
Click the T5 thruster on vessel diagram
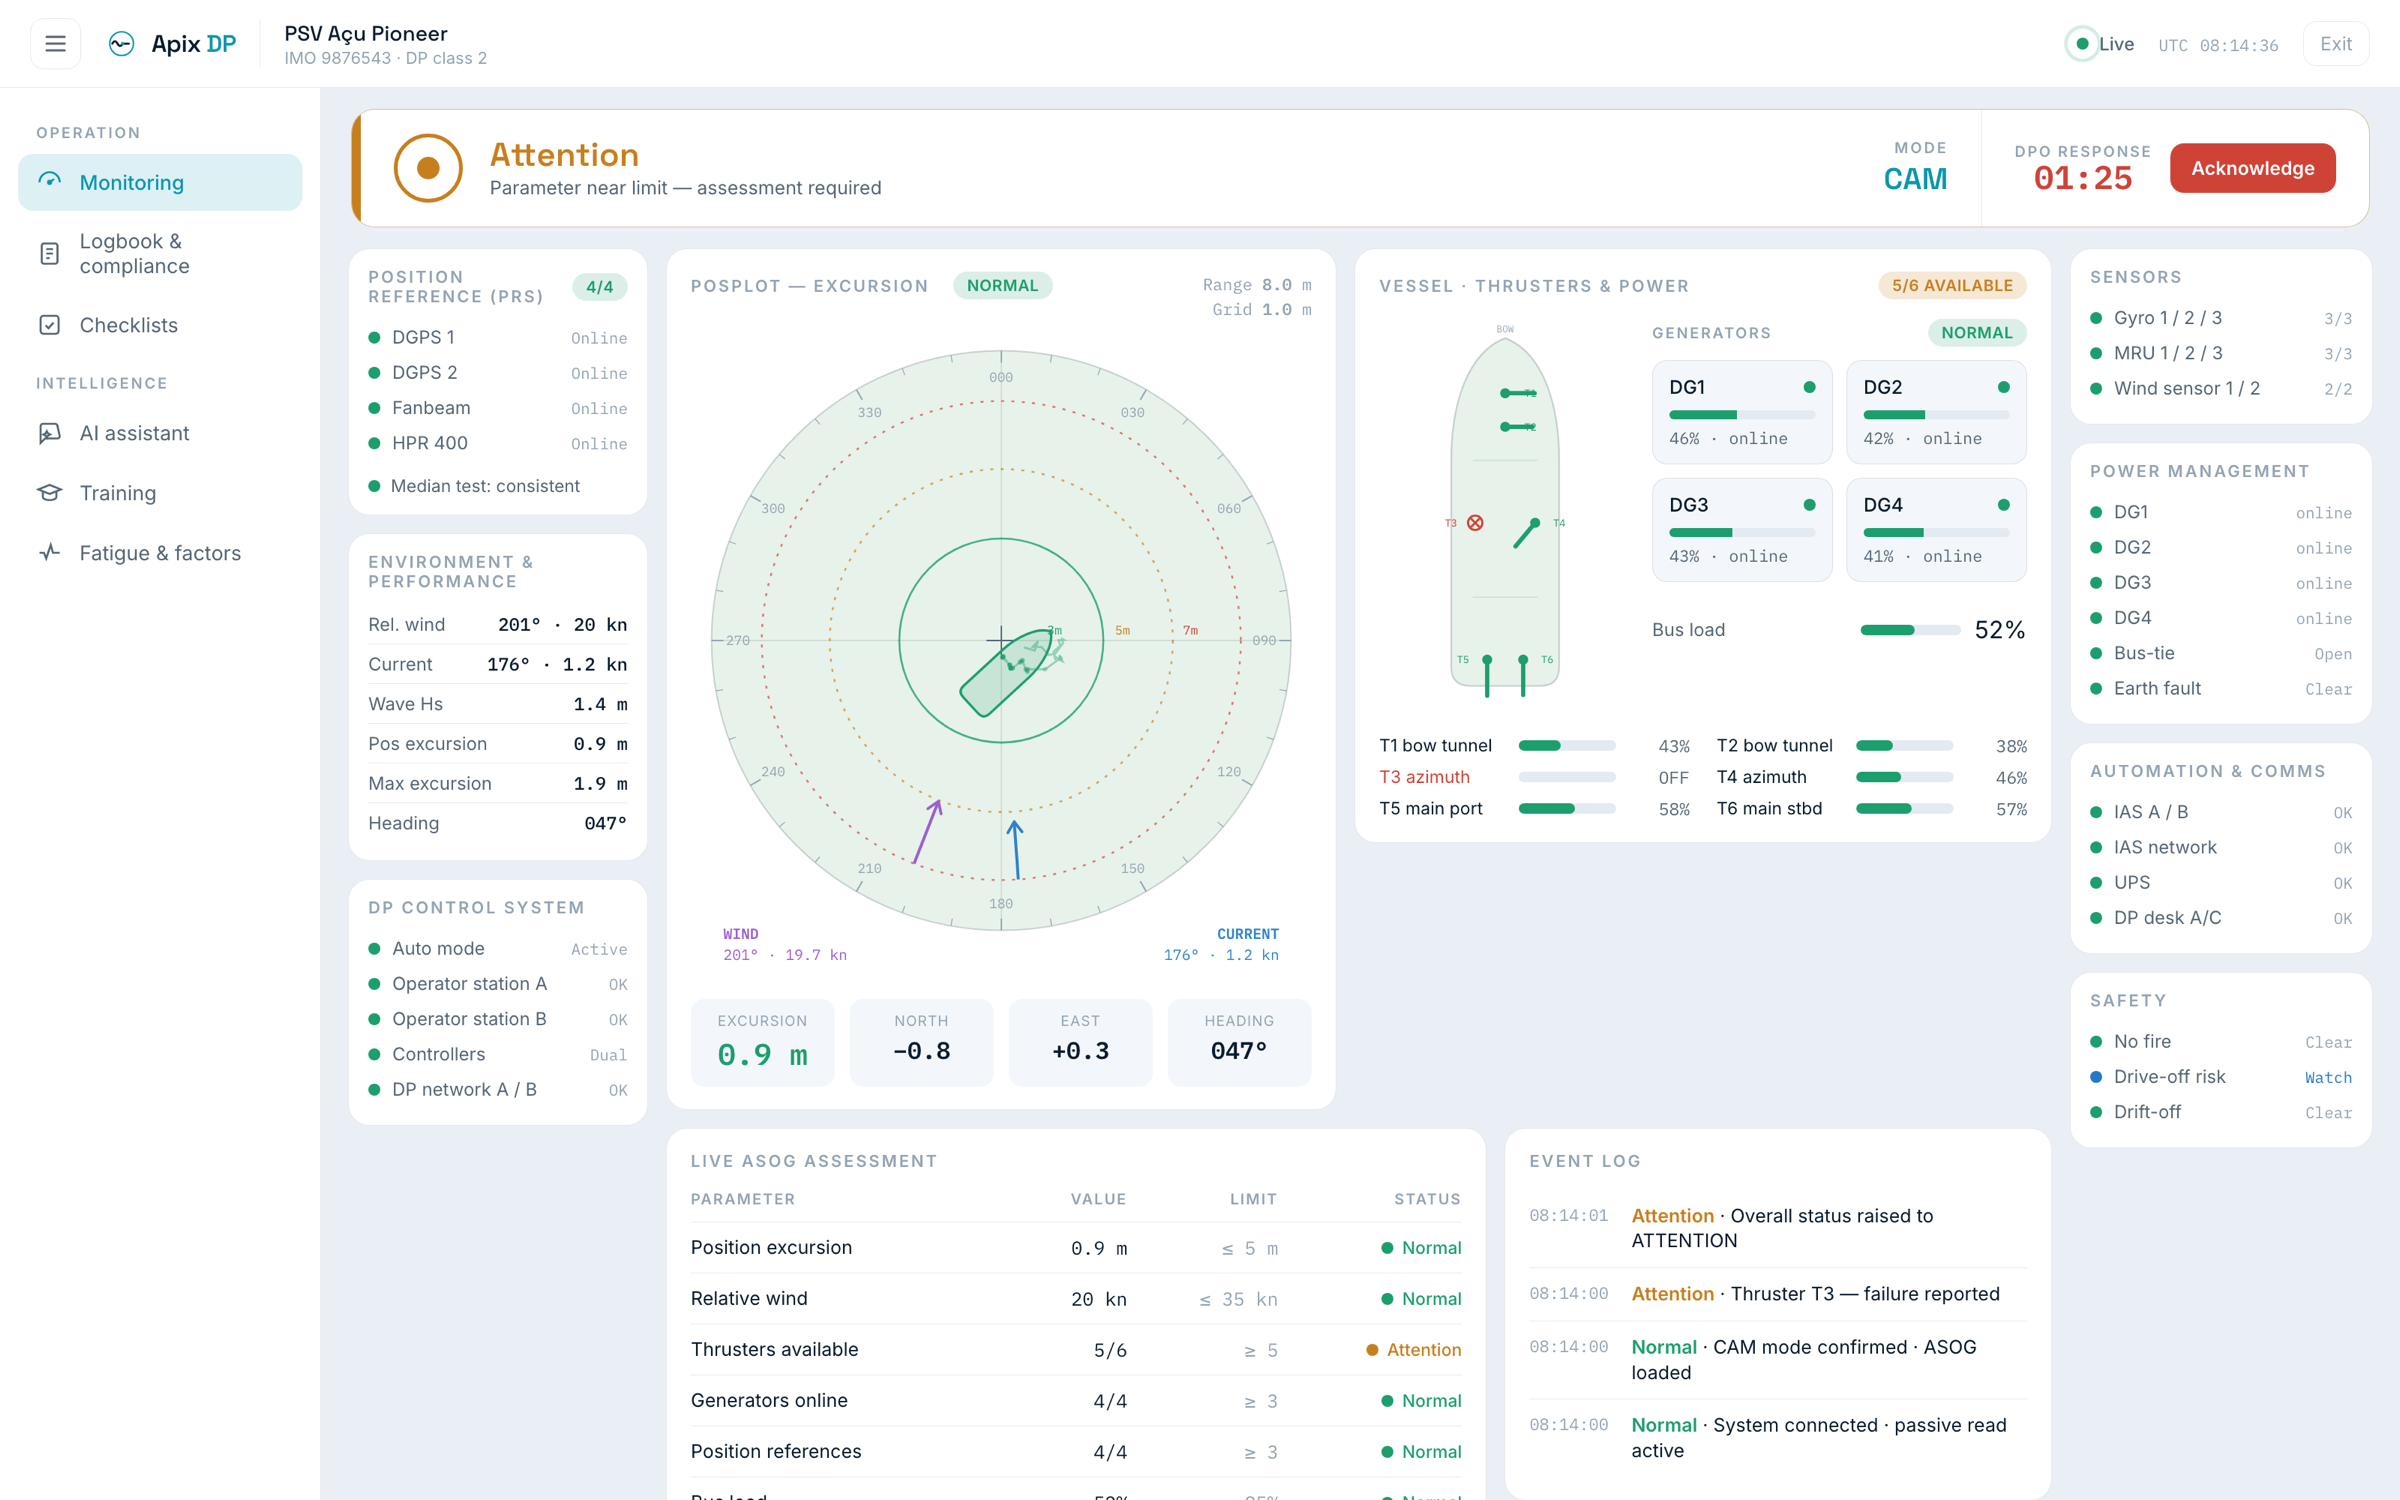(1487, 676)
